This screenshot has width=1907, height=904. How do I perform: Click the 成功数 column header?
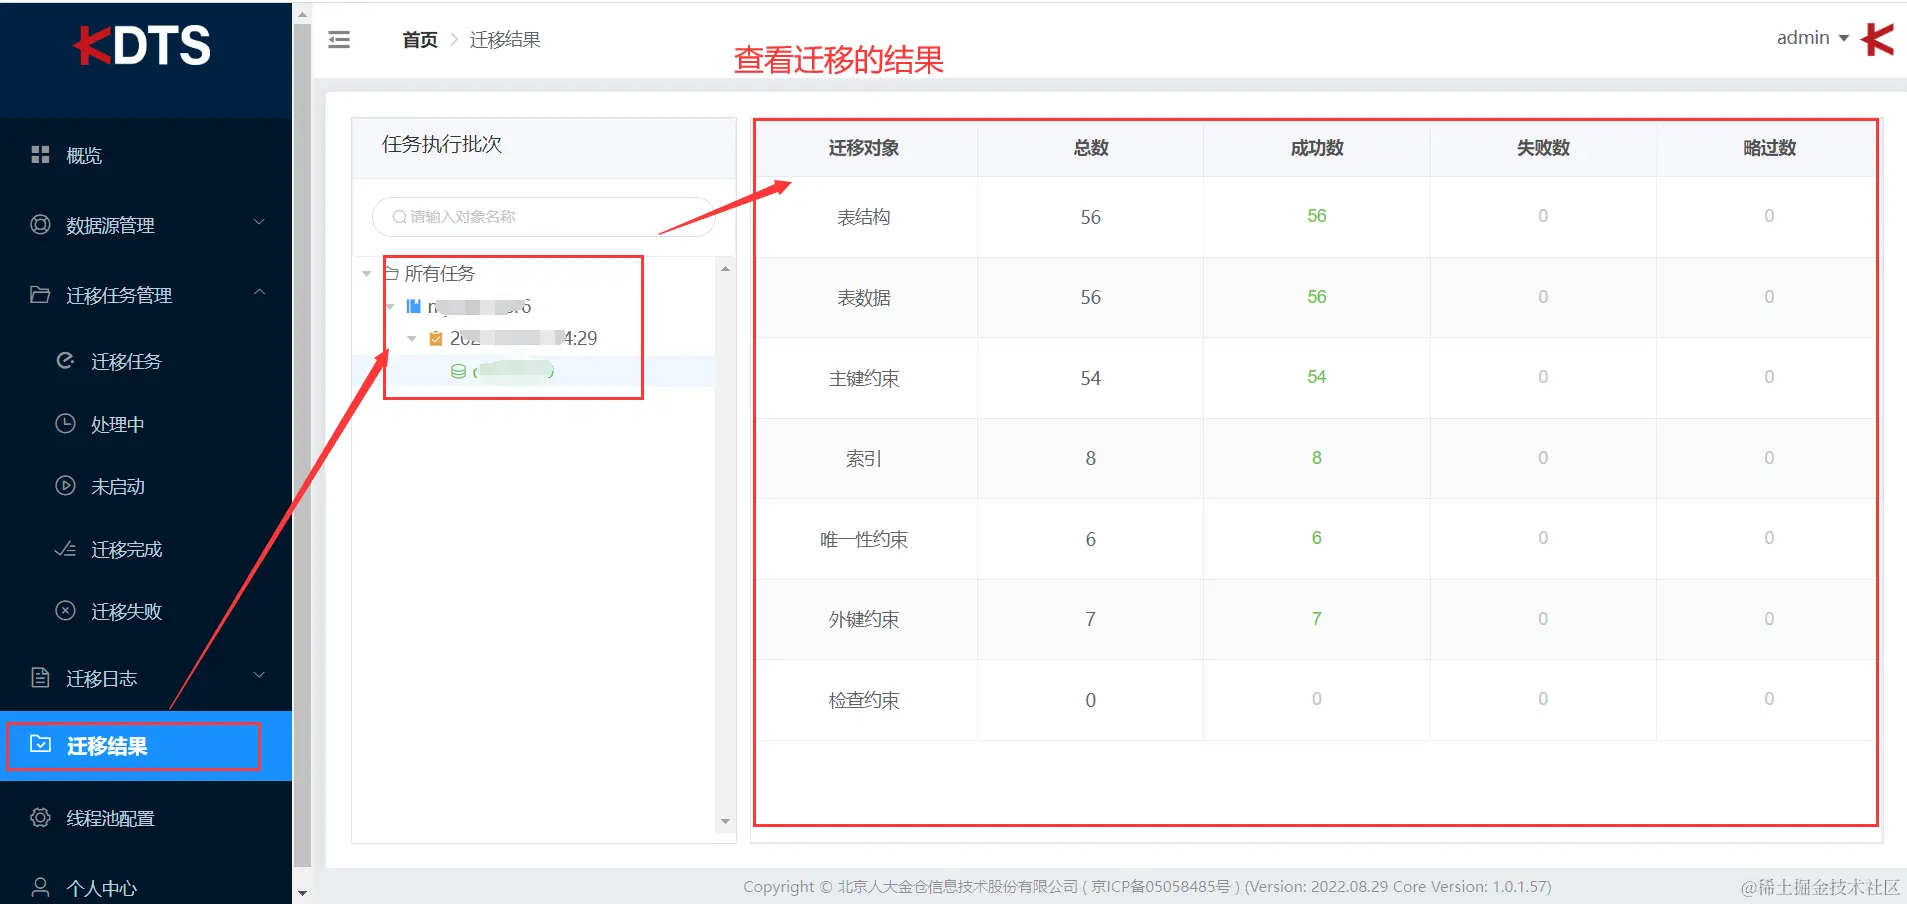pos(1317,148)
